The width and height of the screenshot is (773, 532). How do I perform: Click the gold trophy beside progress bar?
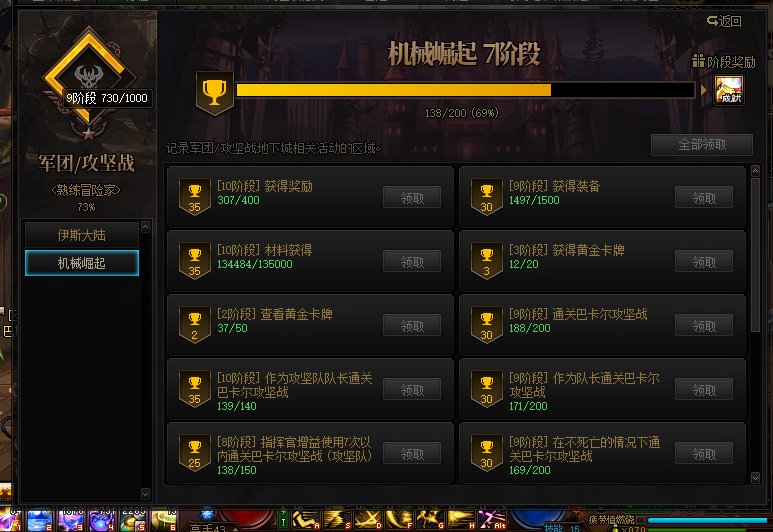(214, 93)
